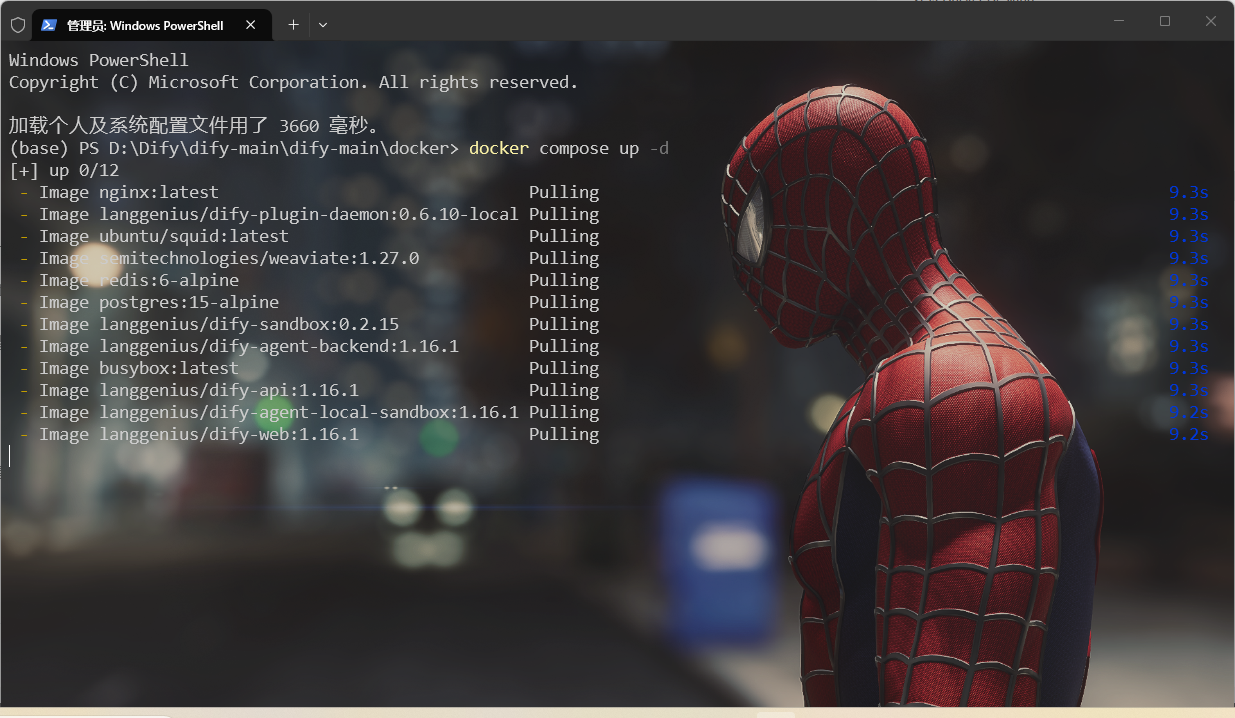
Task: Select the langgenius/dify-sandbox:0.2.15 line
Action: pyautogui.click(x=614, y=324)
